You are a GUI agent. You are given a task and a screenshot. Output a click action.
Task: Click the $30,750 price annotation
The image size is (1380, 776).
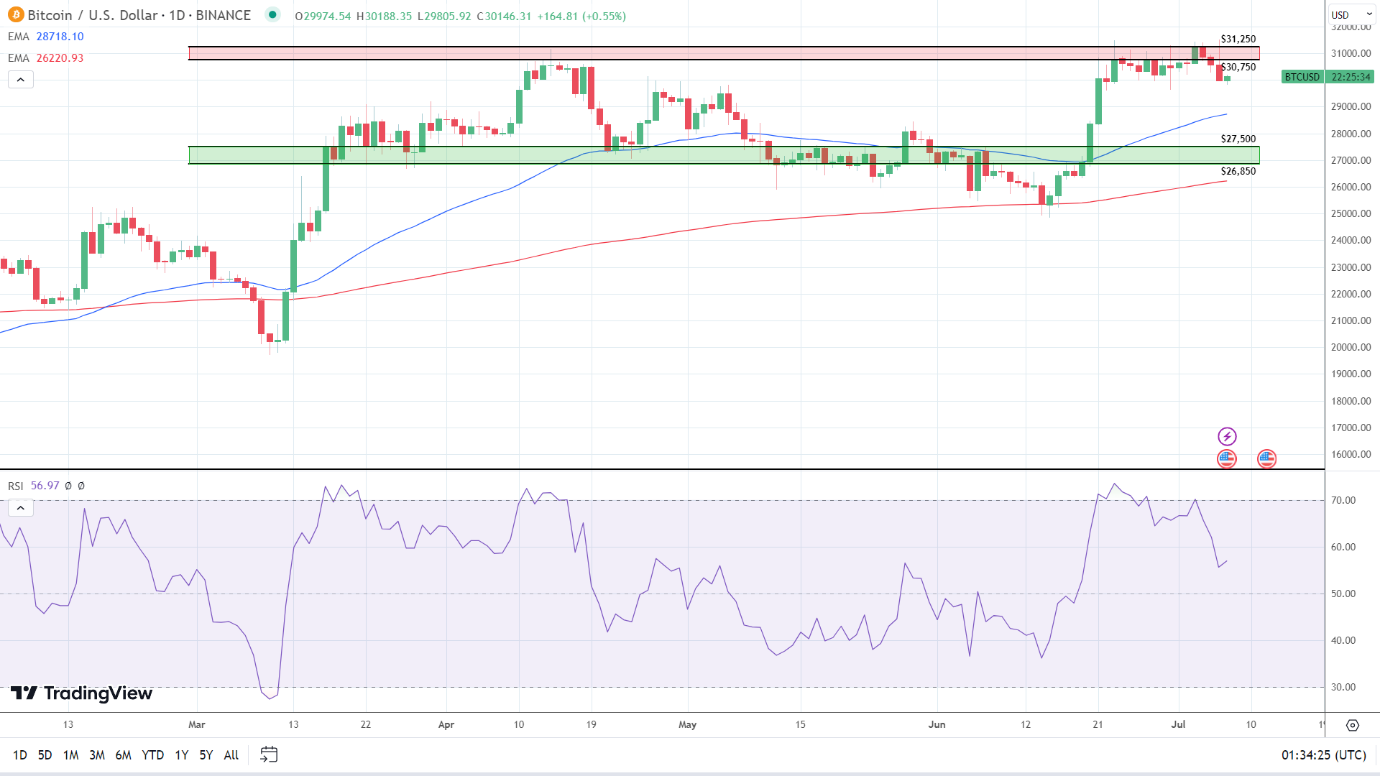pyautogui.click(x=1238, y=67)
